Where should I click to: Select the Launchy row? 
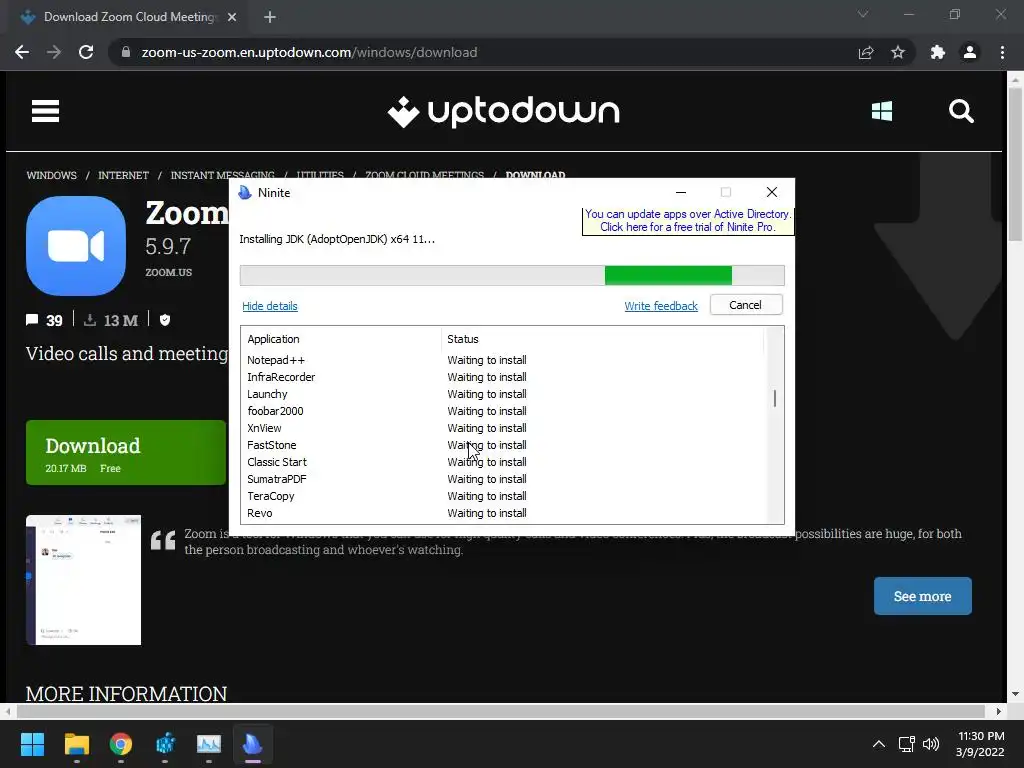pyautogui.click(x=503, y=394)
